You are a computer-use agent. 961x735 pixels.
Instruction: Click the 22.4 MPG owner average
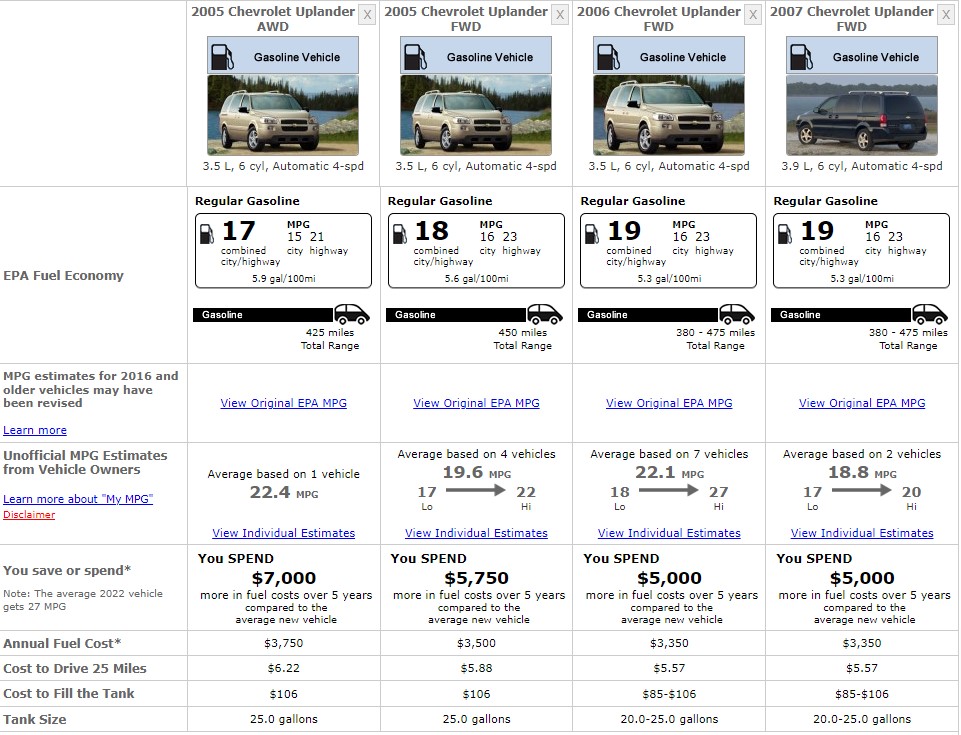[284, 492]
